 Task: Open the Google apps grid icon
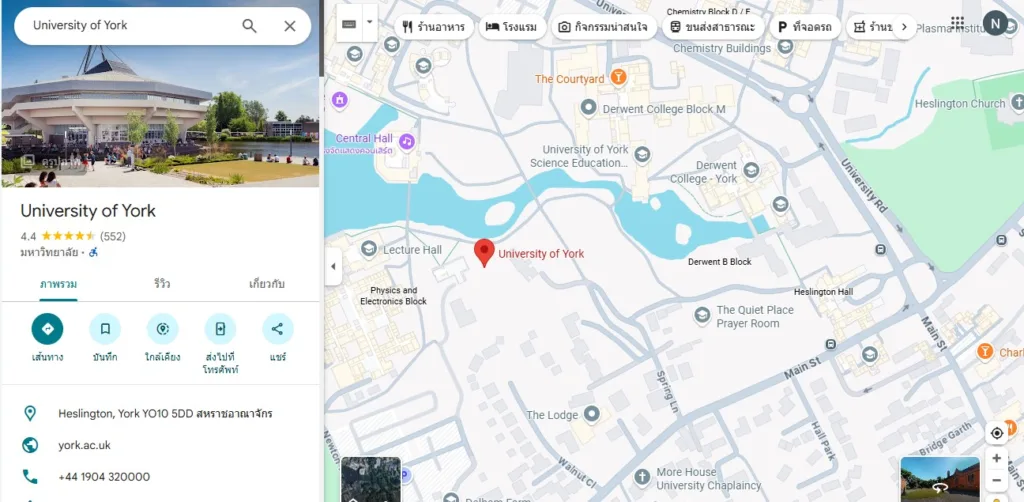957,23
